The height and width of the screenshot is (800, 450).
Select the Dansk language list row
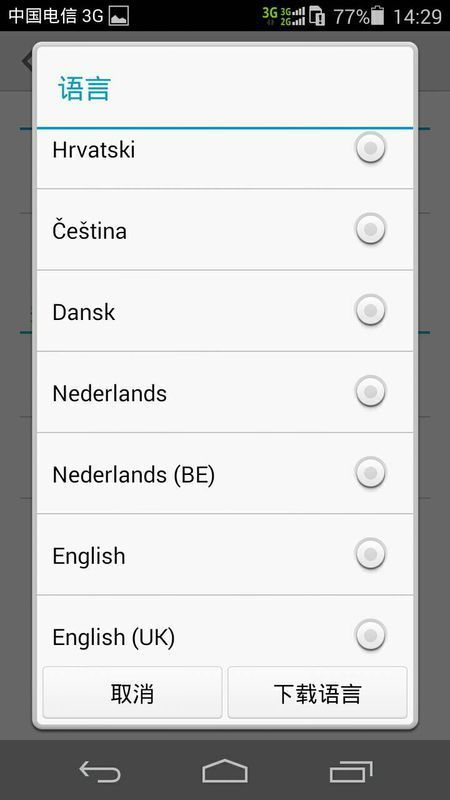tap(225, 311)
